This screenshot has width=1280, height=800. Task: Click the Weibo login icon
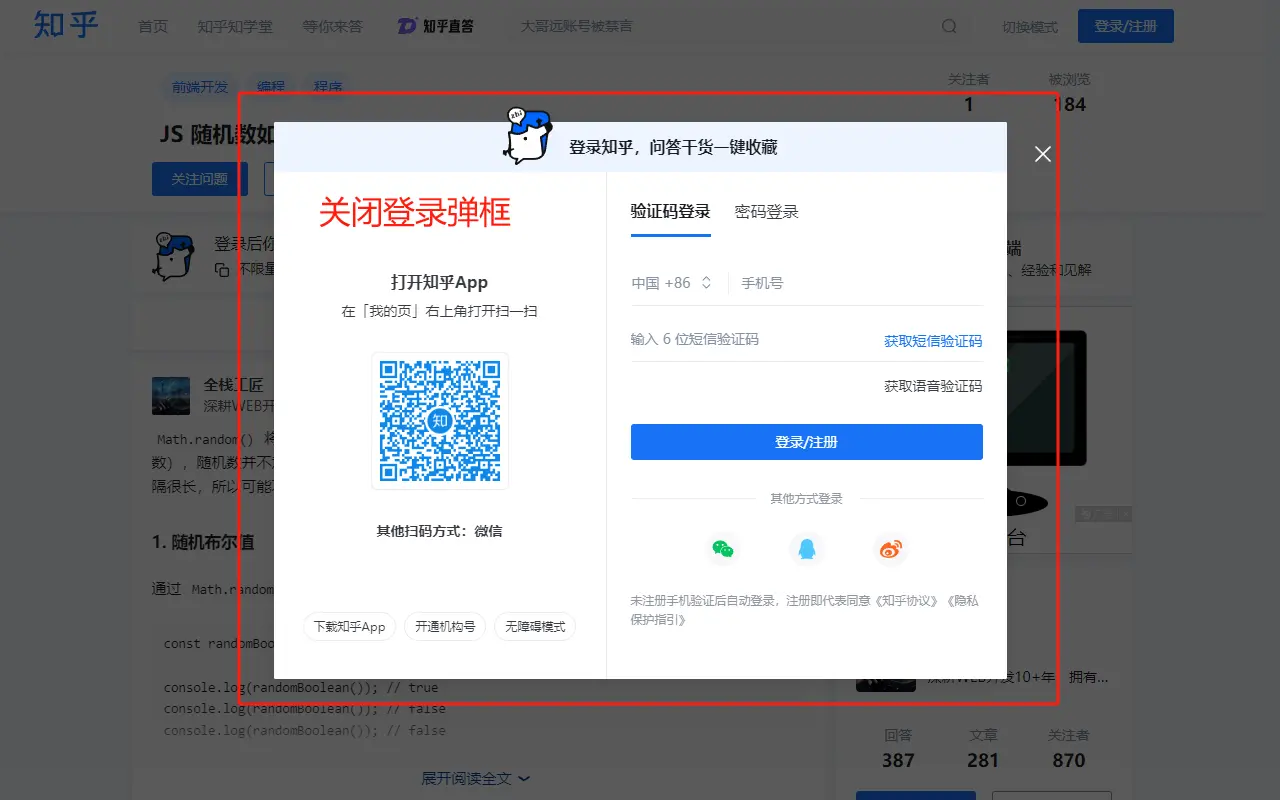click(x=890, y=548)
